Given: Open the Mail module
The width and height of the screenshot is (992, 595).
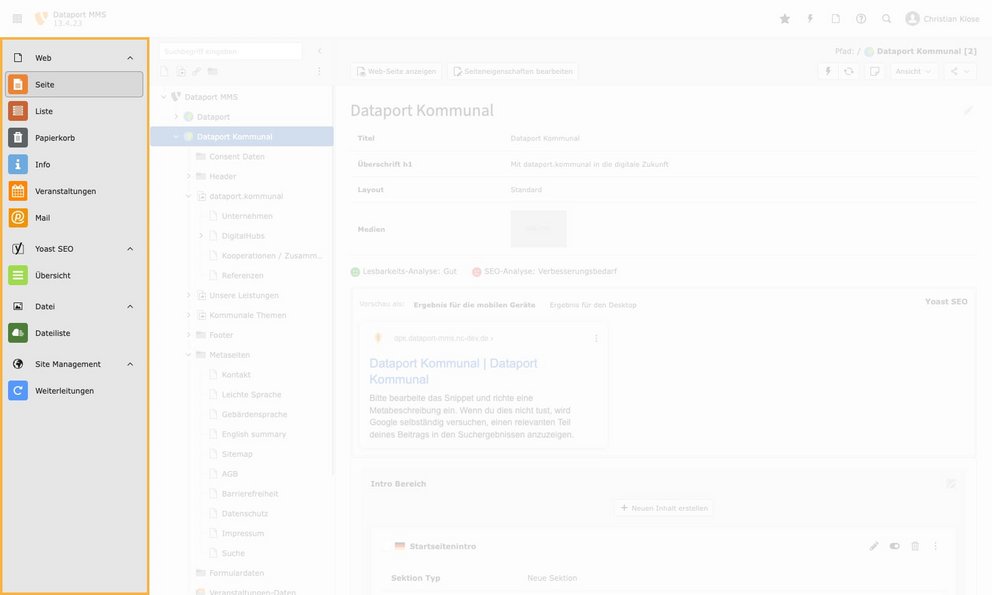Looking at the screenshot, I should coord(42,217).
